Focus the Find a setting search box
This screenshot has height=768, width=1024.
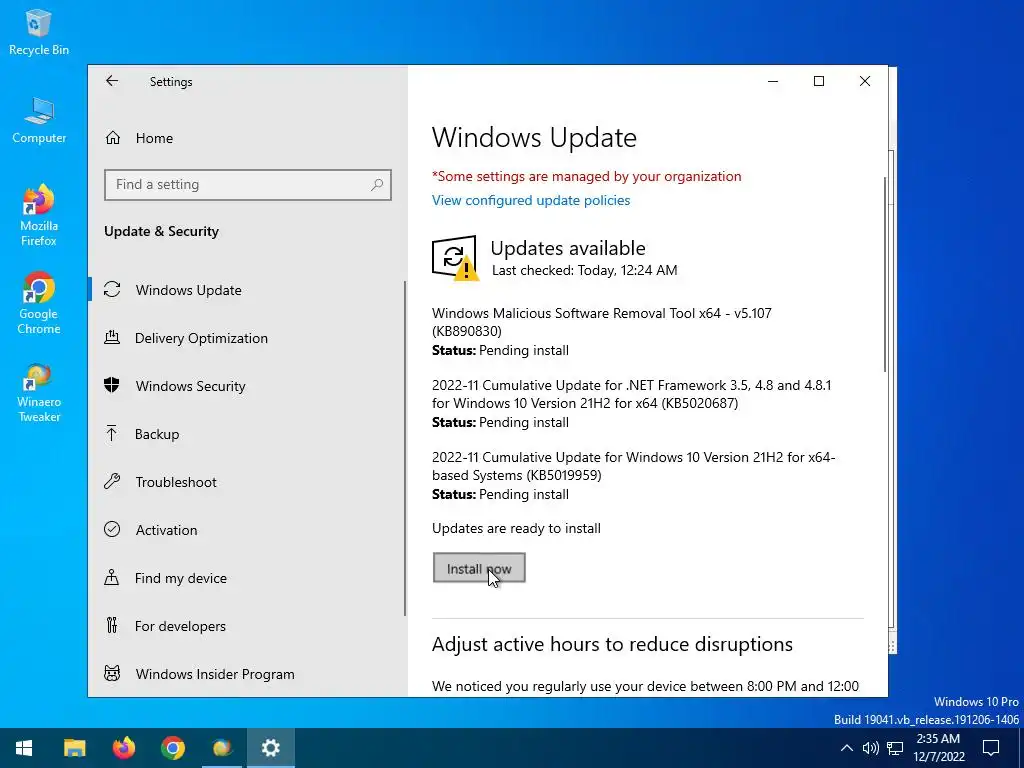248,185
